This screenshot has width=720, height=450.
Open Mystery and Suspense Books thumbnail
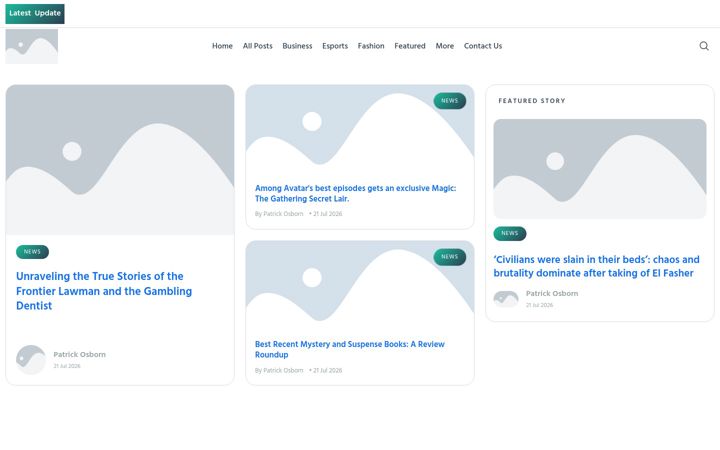tap(360, 285)
